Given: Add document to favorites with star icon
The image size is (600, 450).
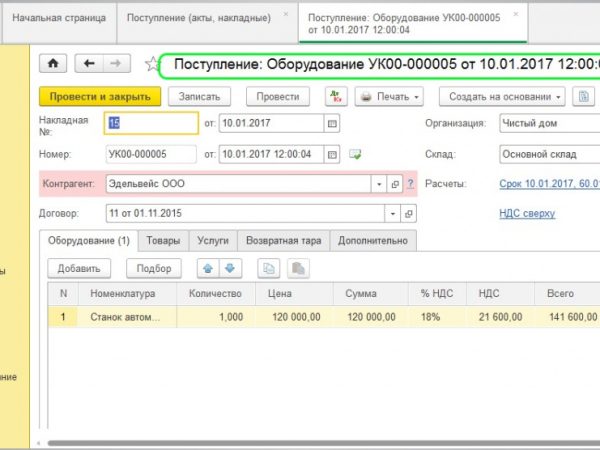Looking at the screenshot, I should (152, 65).
